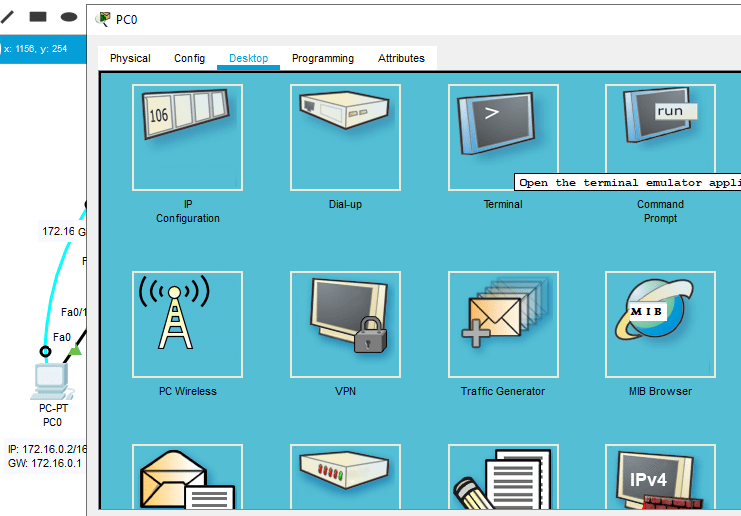This screenshot has height=516, width=741.
Task: Click the MIB Browser label
Action: [x=660, y=391]
